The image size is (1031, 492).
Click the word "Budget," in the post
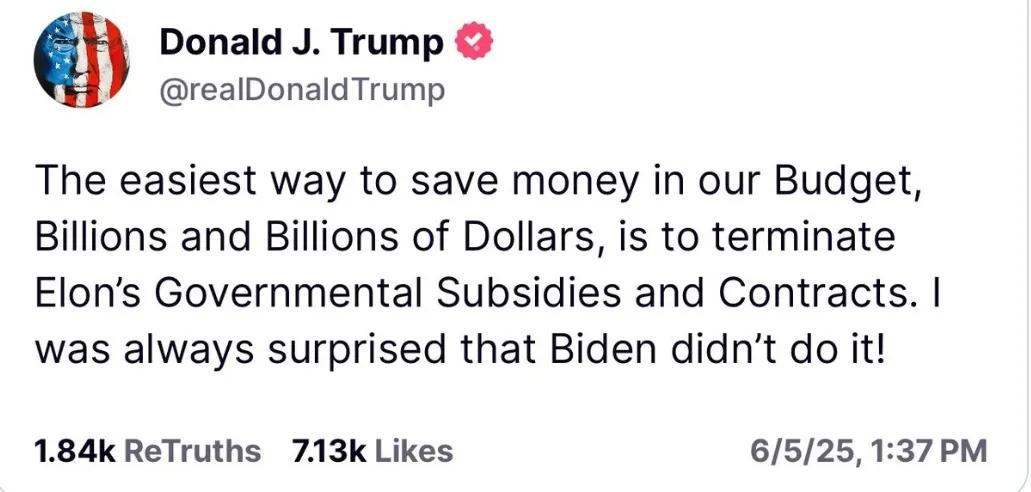point(845,182)
